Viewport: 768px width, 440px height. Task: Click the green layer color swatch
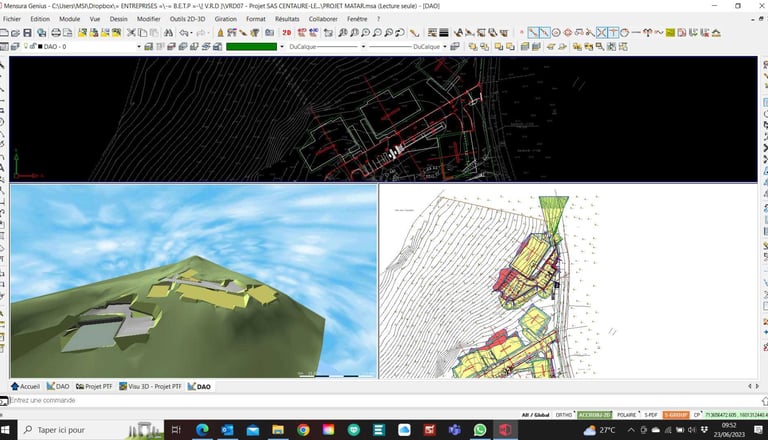[x=251, y=46]
